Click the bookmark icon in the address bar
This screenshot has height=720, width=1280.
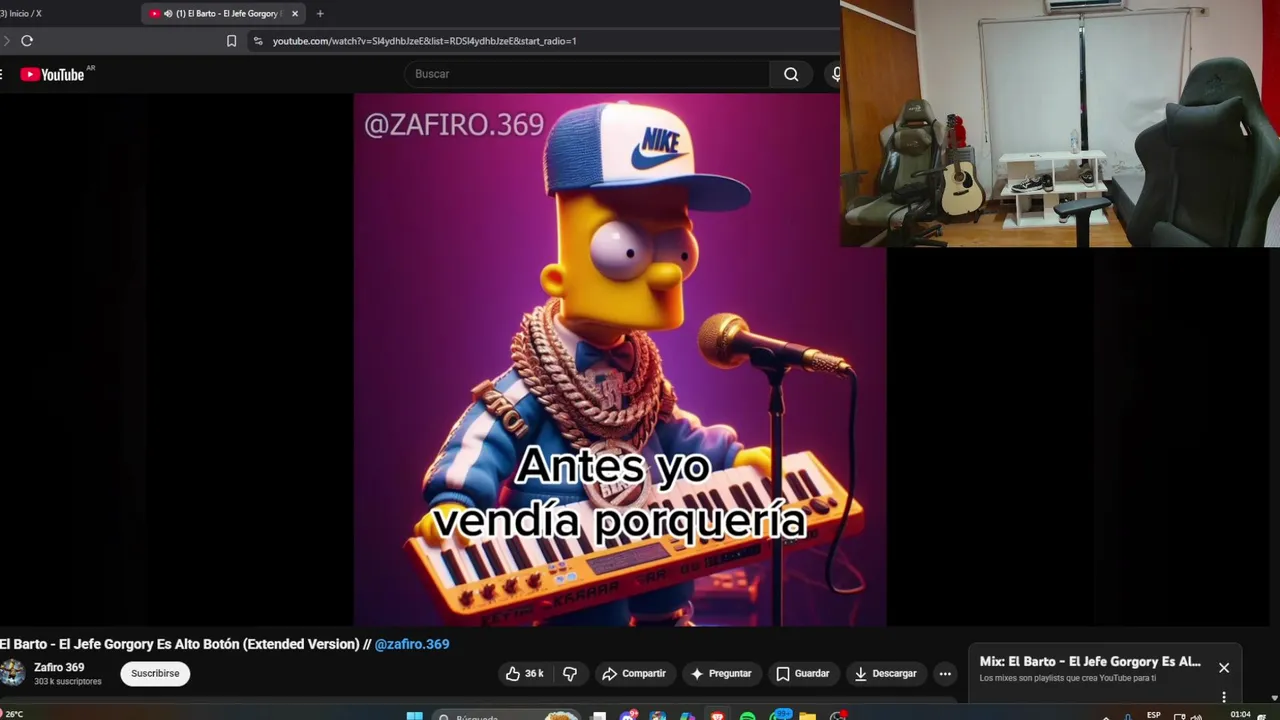231,41
